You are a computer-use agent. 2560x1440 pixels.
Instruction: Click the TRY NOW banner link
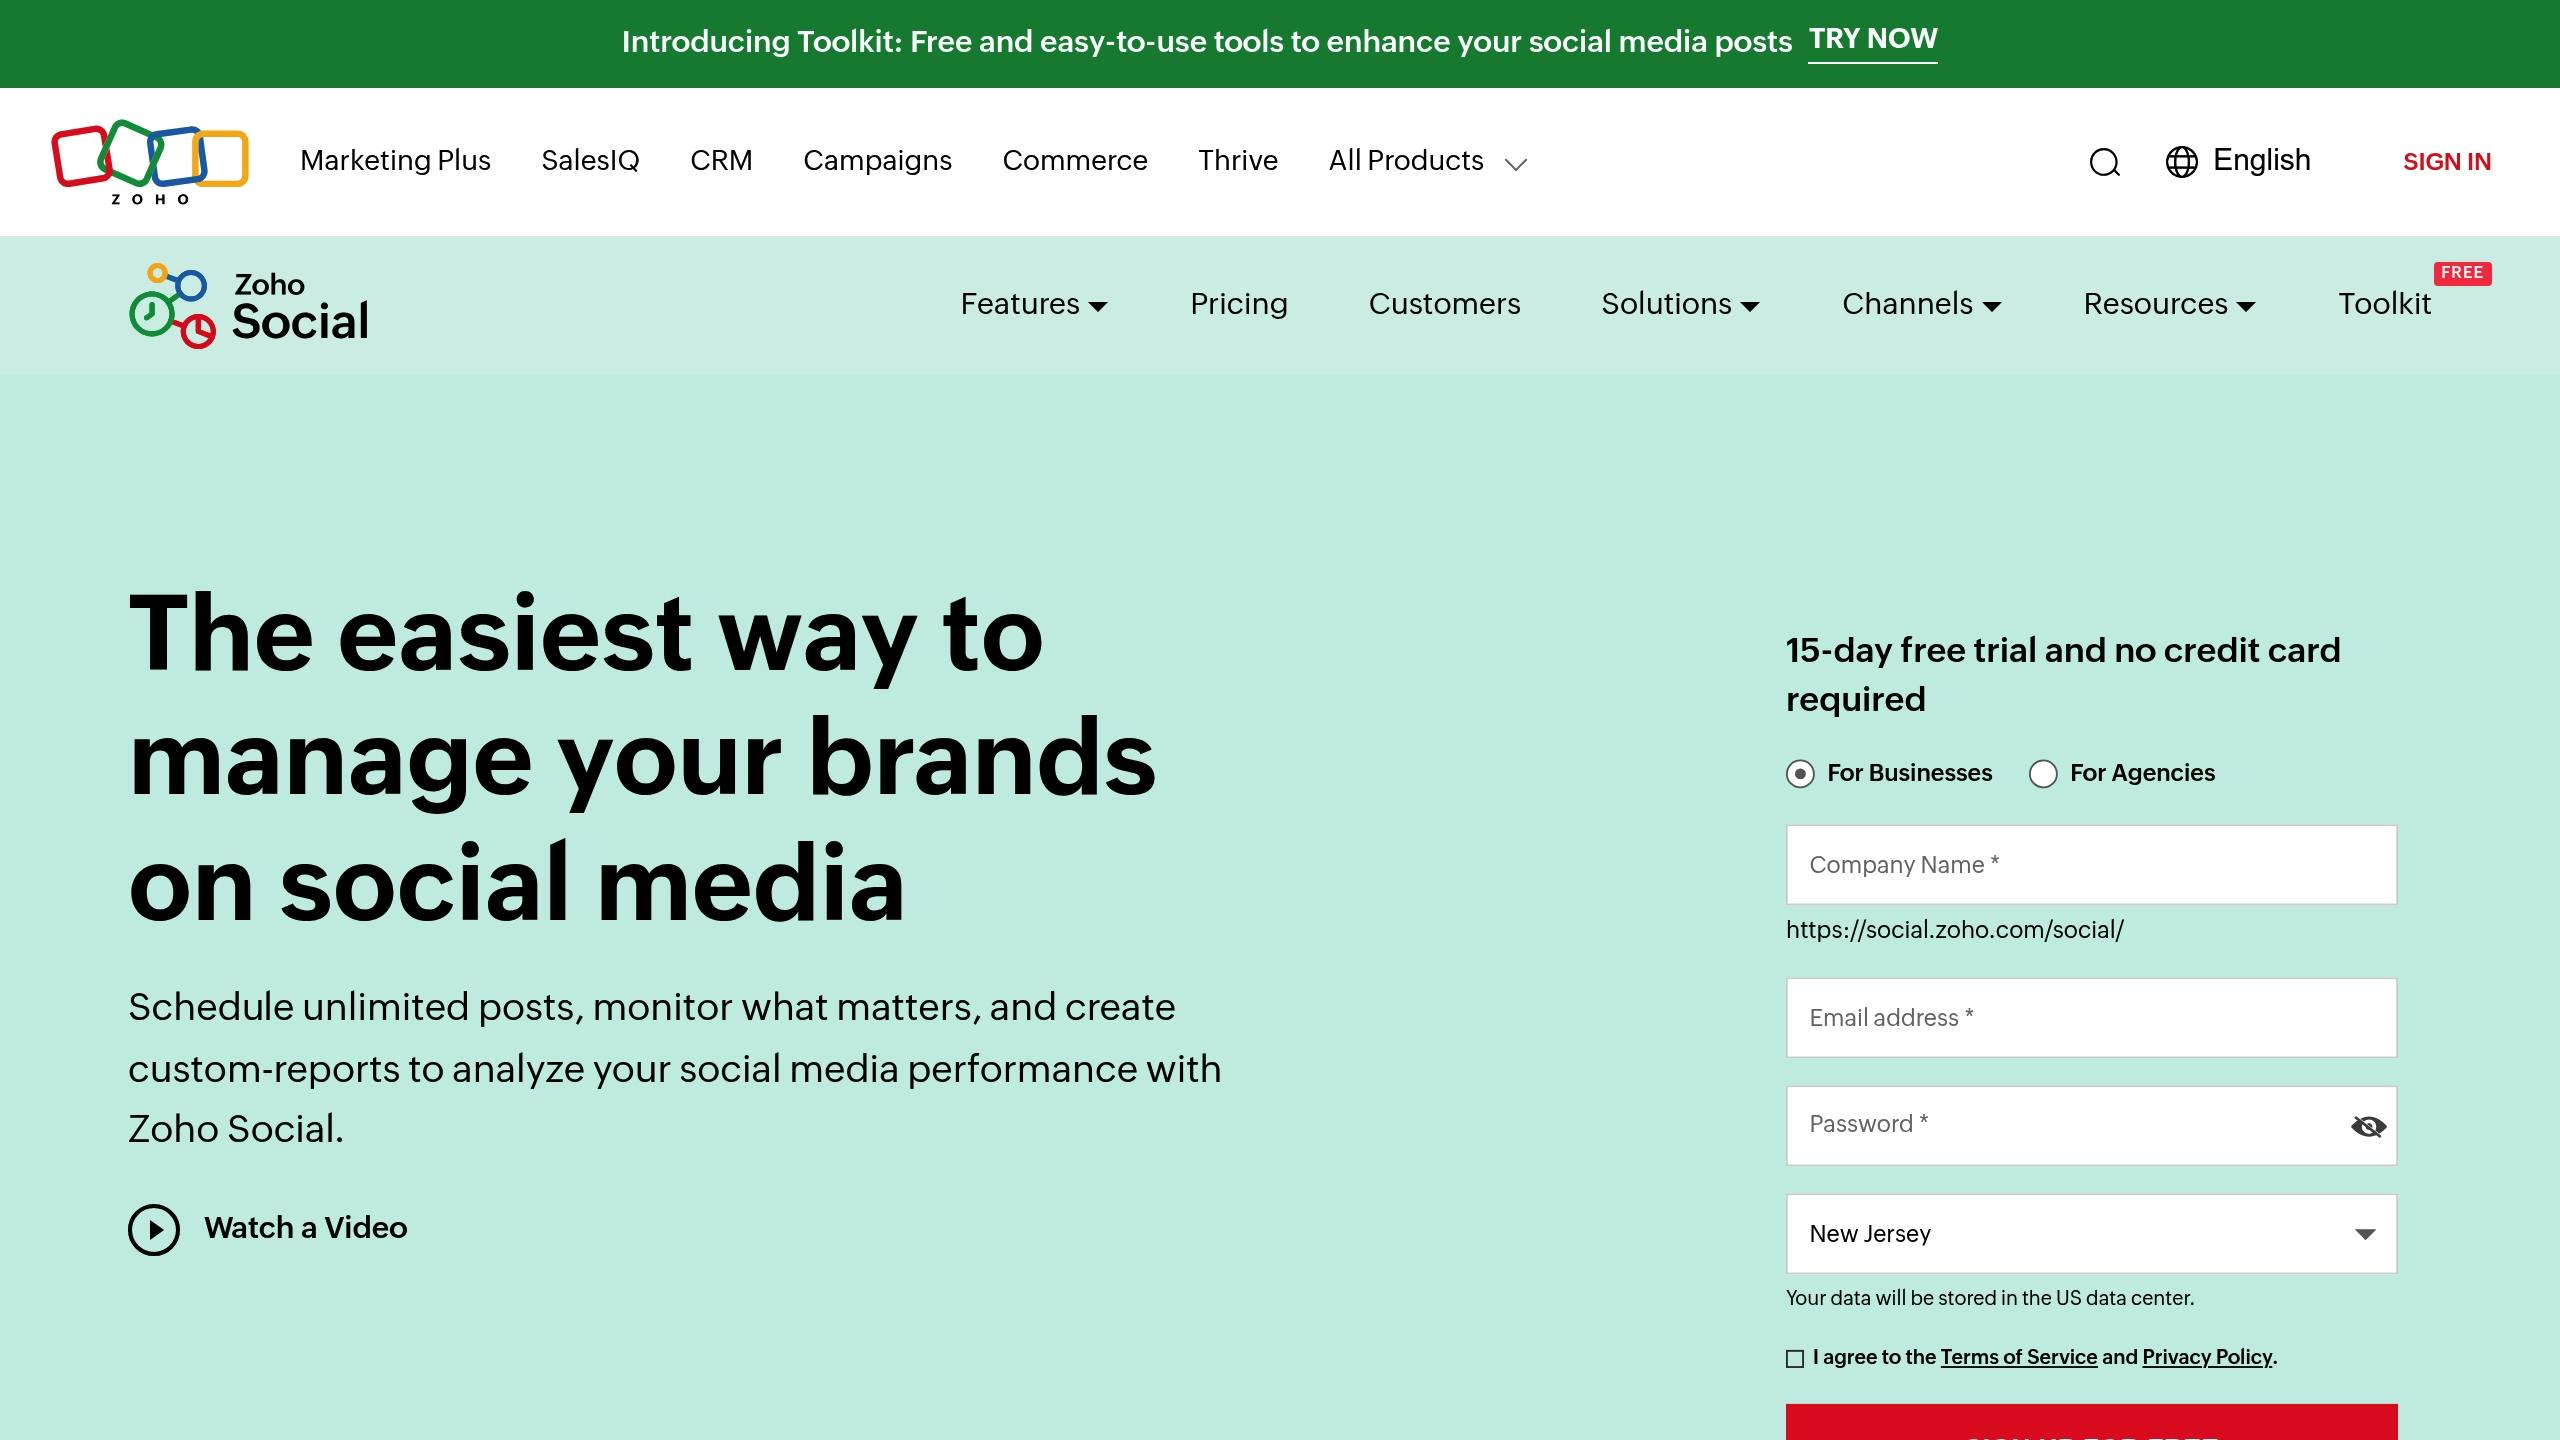pos(1873,40)
